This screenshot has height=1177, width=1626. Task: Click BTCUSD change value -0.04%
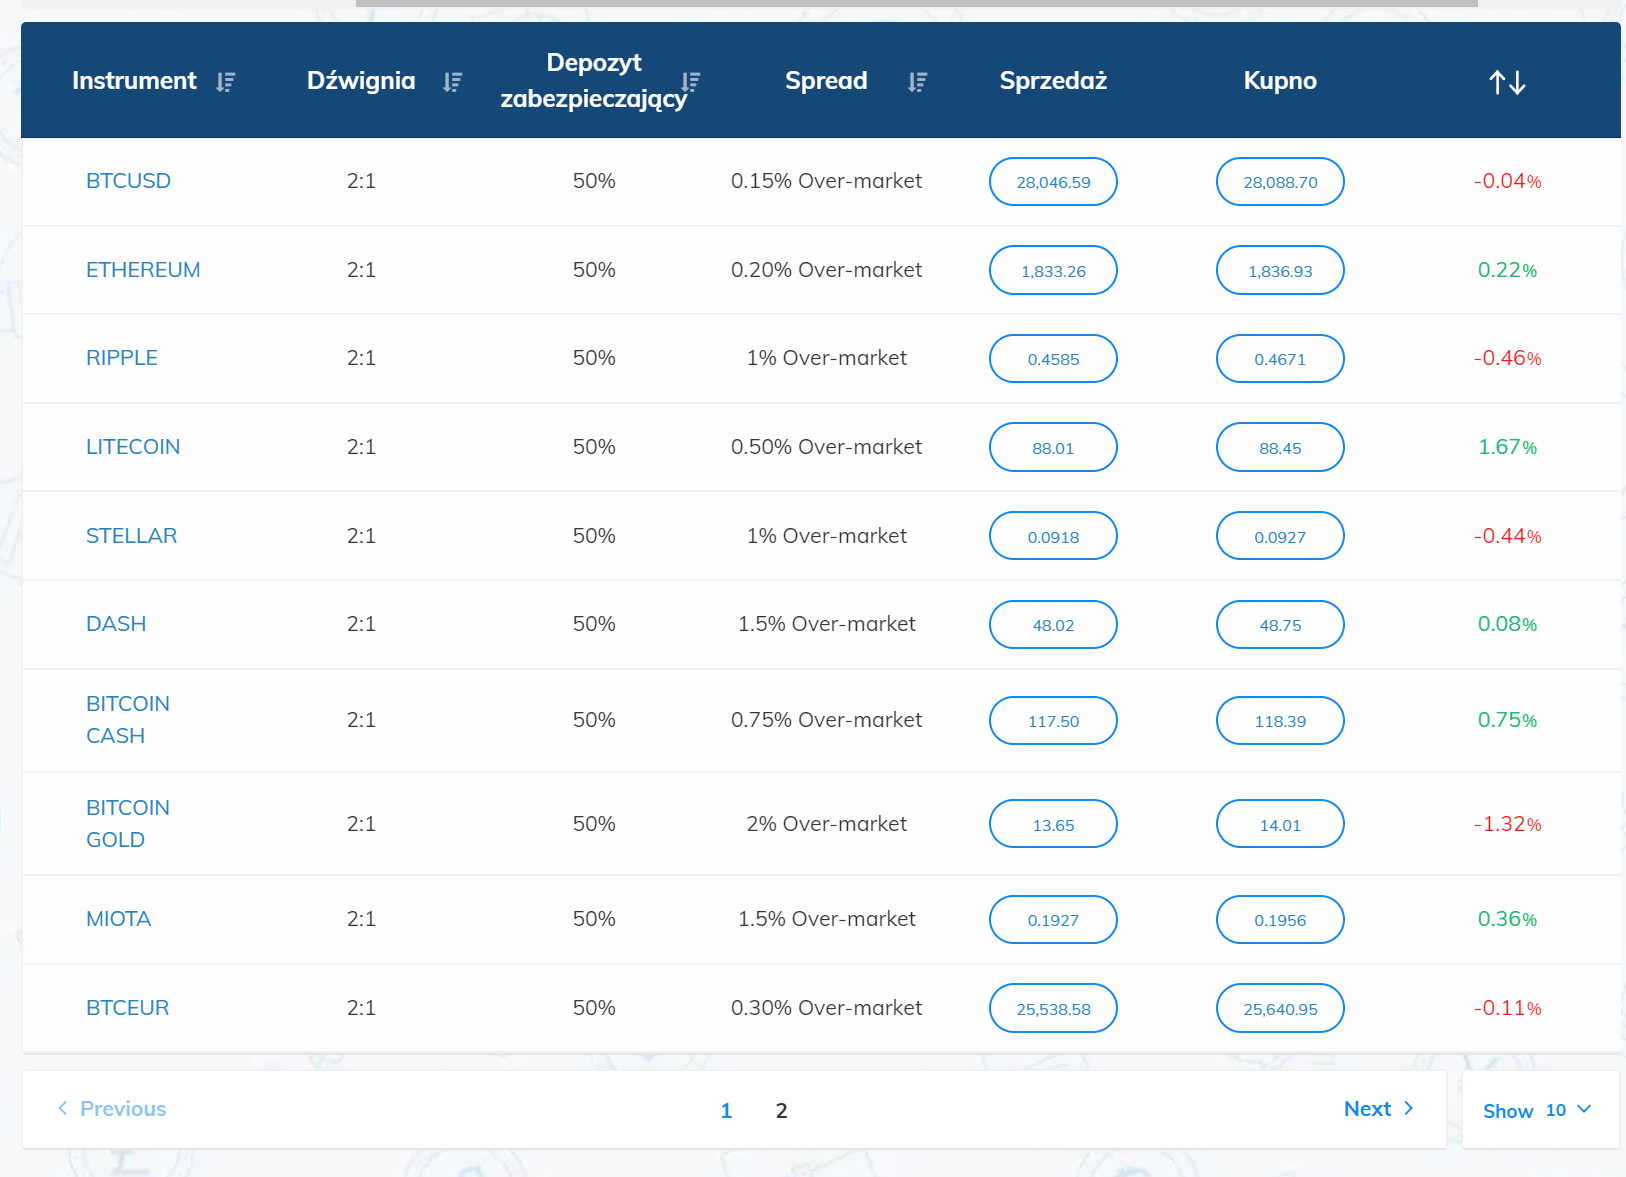1507,181
